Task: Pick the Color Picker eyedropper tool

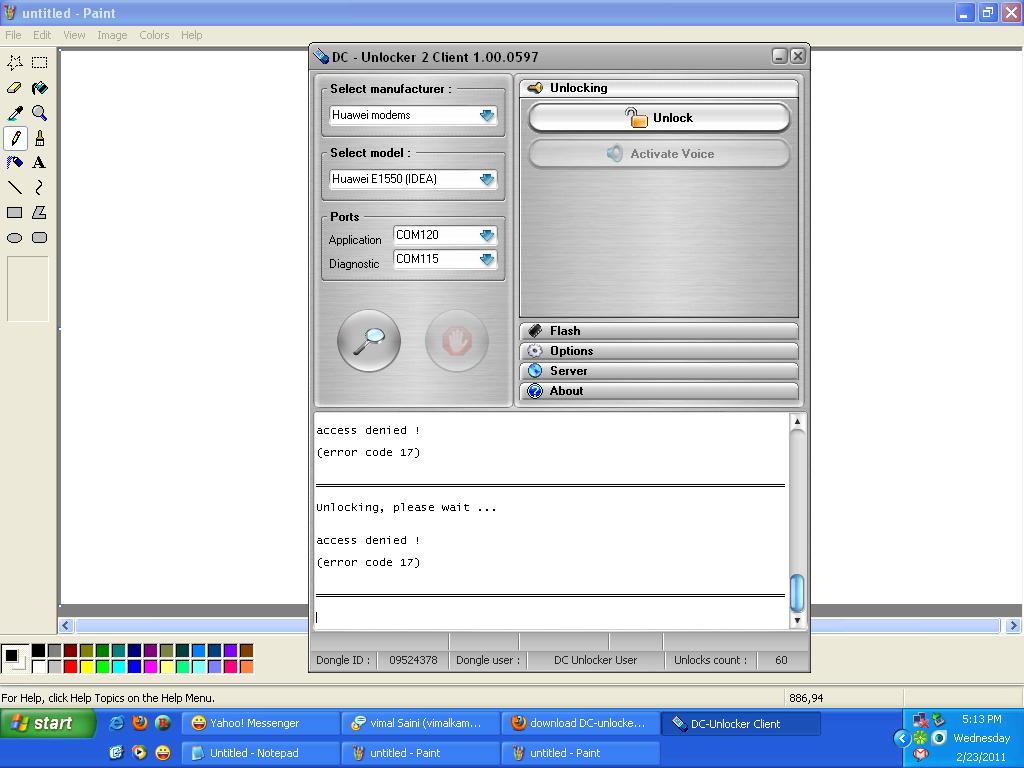Action: [x=15, y=113]
